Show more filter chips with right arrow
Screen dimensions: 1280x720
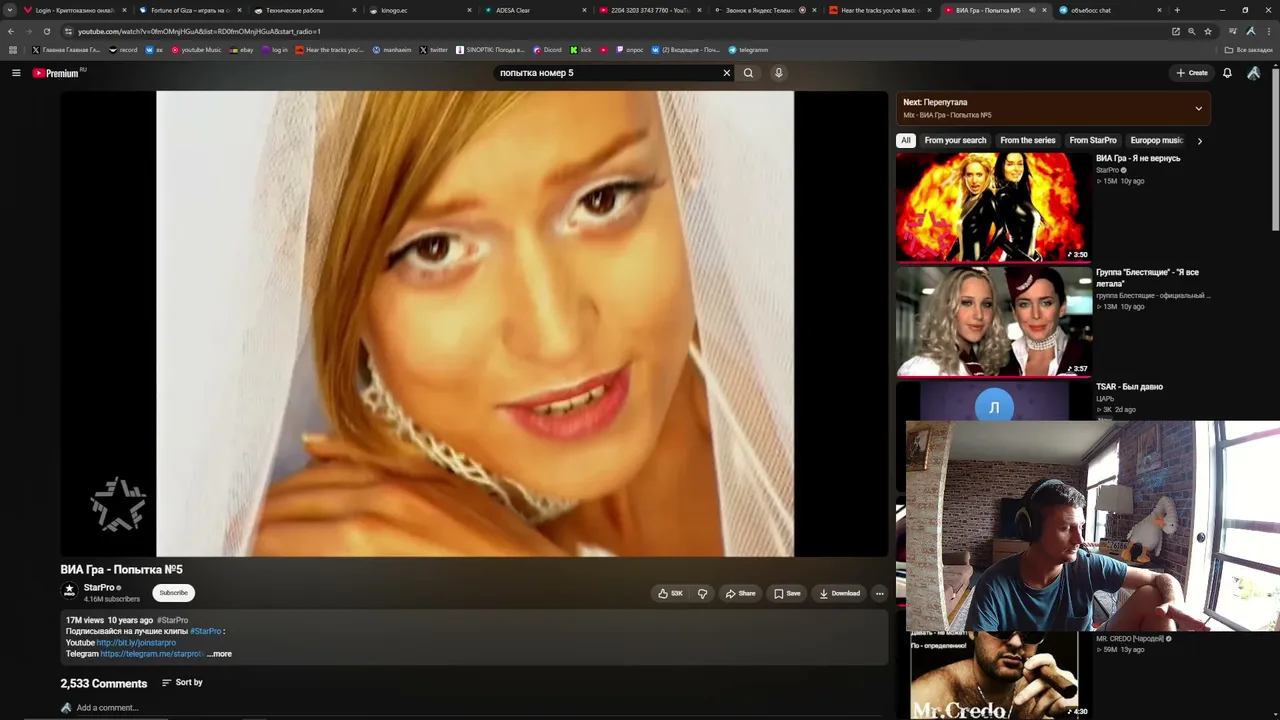[x=1200, y=141]
